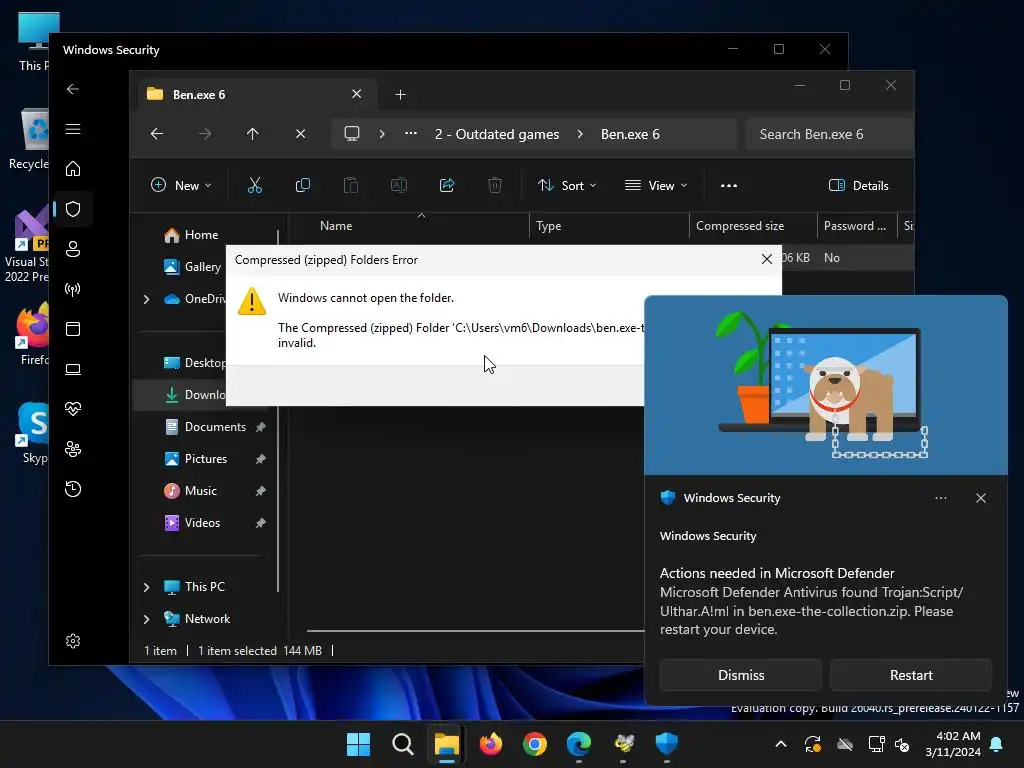The height and width of the screenshot is (768, 1024).
Task: Click the Up arrow in File Explorer
Action: pos(253,134)
